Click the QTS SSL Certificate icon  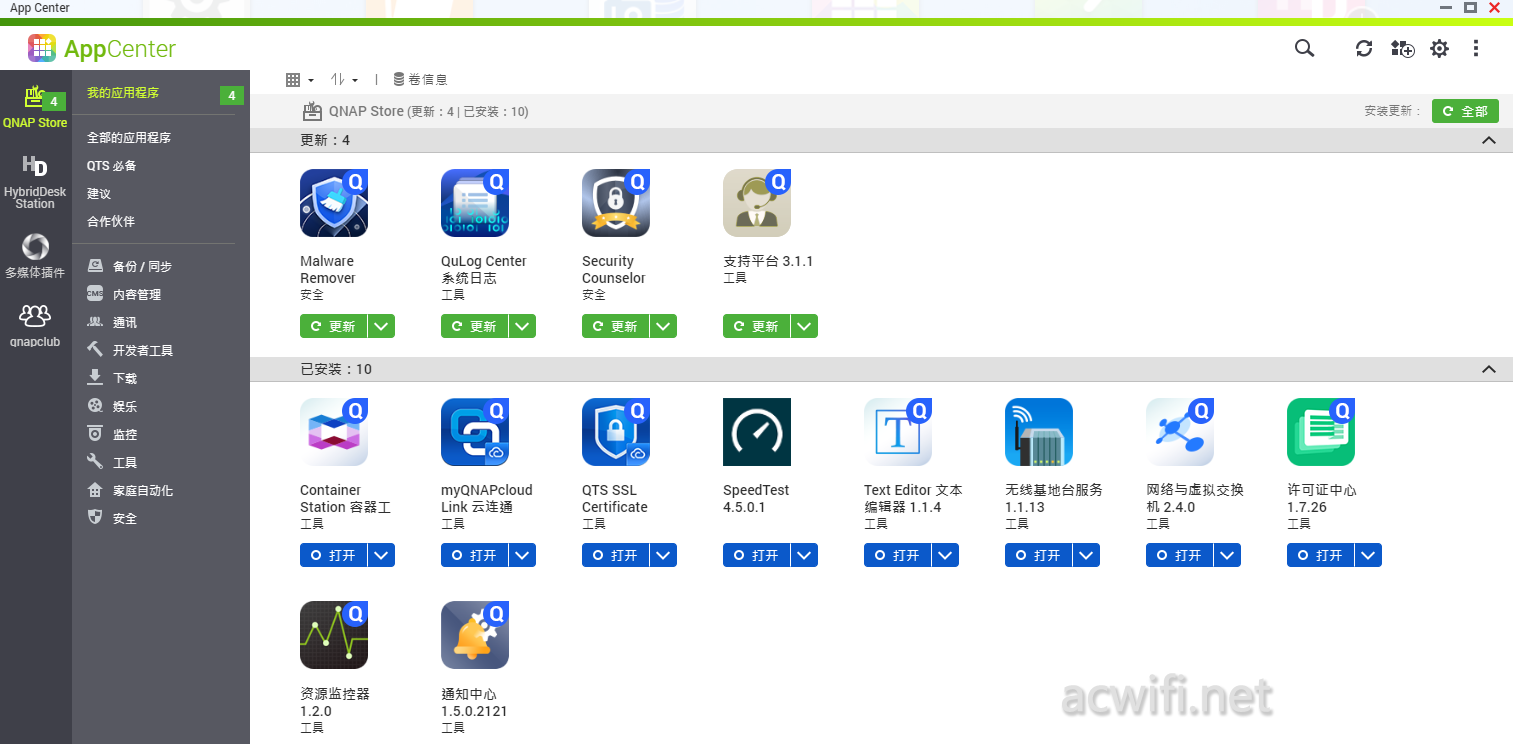click(x=616, y=432)
